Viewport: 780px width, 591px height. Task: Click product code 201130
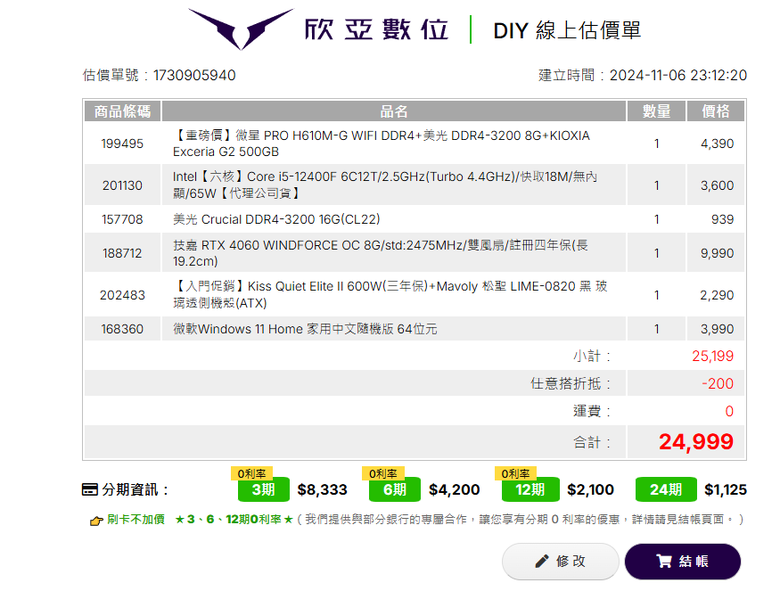[x=122, y=186]
